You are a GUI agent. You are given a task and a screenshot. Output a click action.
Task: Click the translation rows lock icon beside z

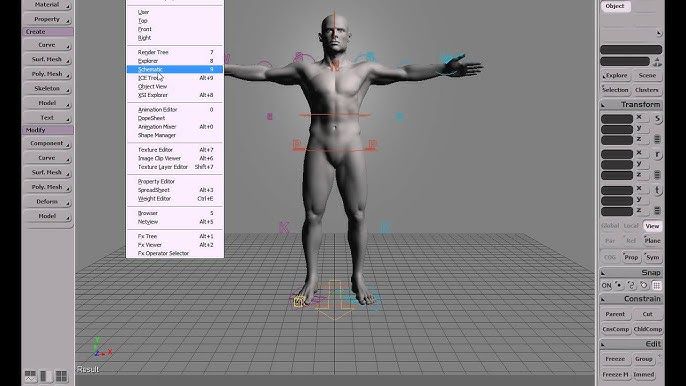(x=657, y=211)
